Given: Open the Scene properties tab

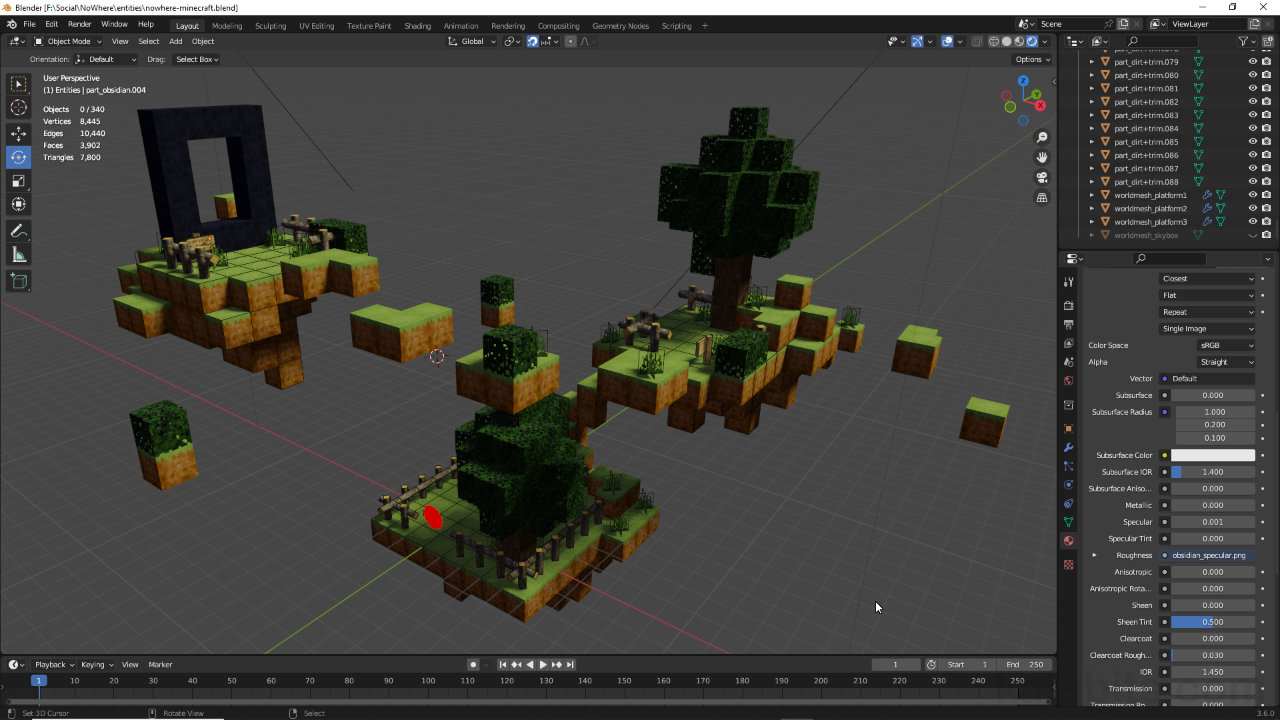Looking at the screenshot, I should [x=1069, y=363].
